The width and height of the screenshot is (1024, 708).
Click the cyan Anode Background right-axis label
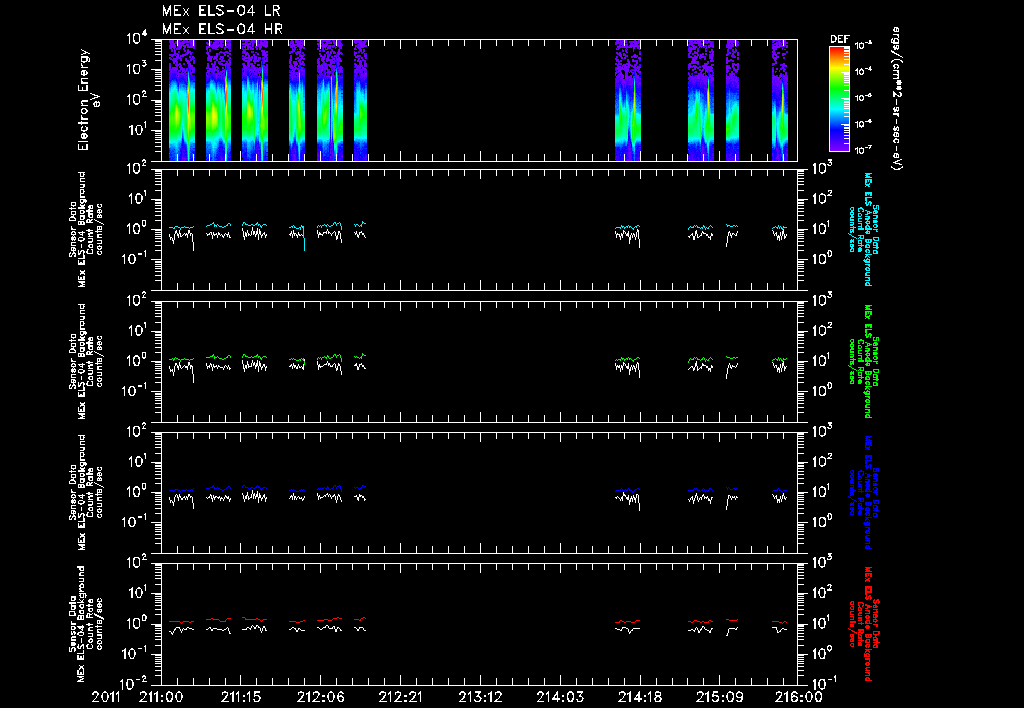point(863,229)
